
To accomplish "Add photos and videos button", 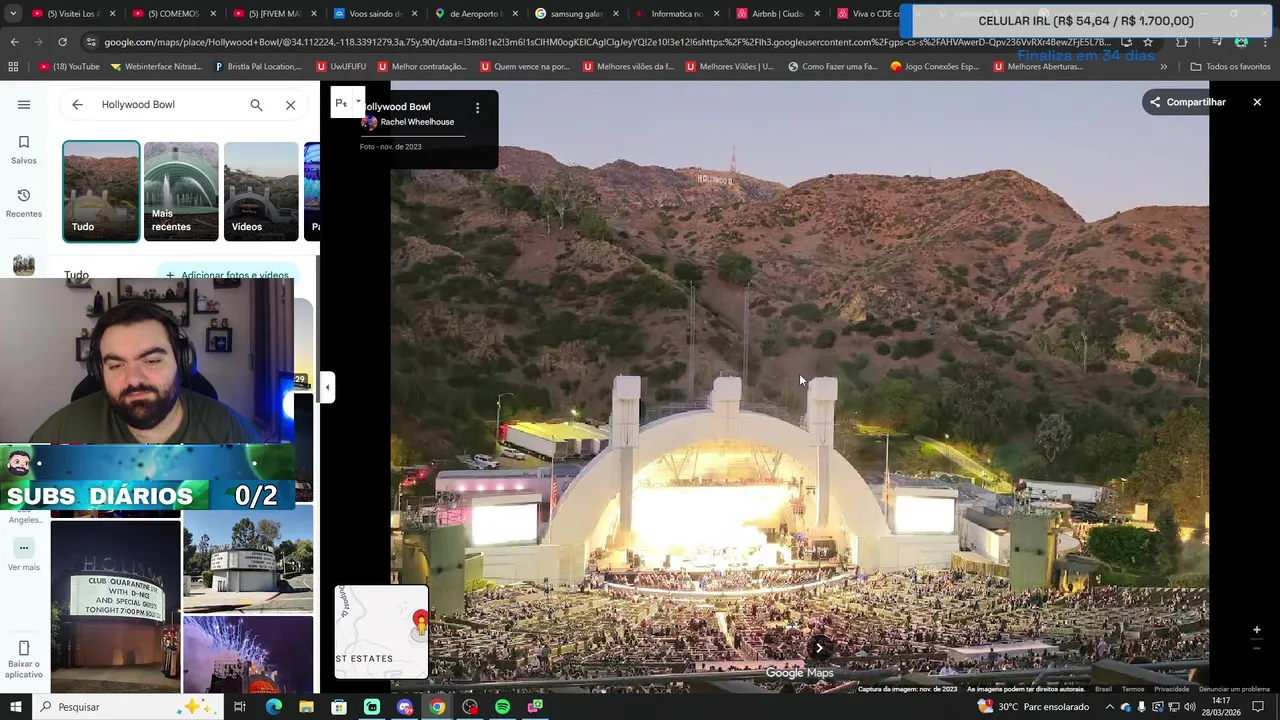I will (227, 275).
